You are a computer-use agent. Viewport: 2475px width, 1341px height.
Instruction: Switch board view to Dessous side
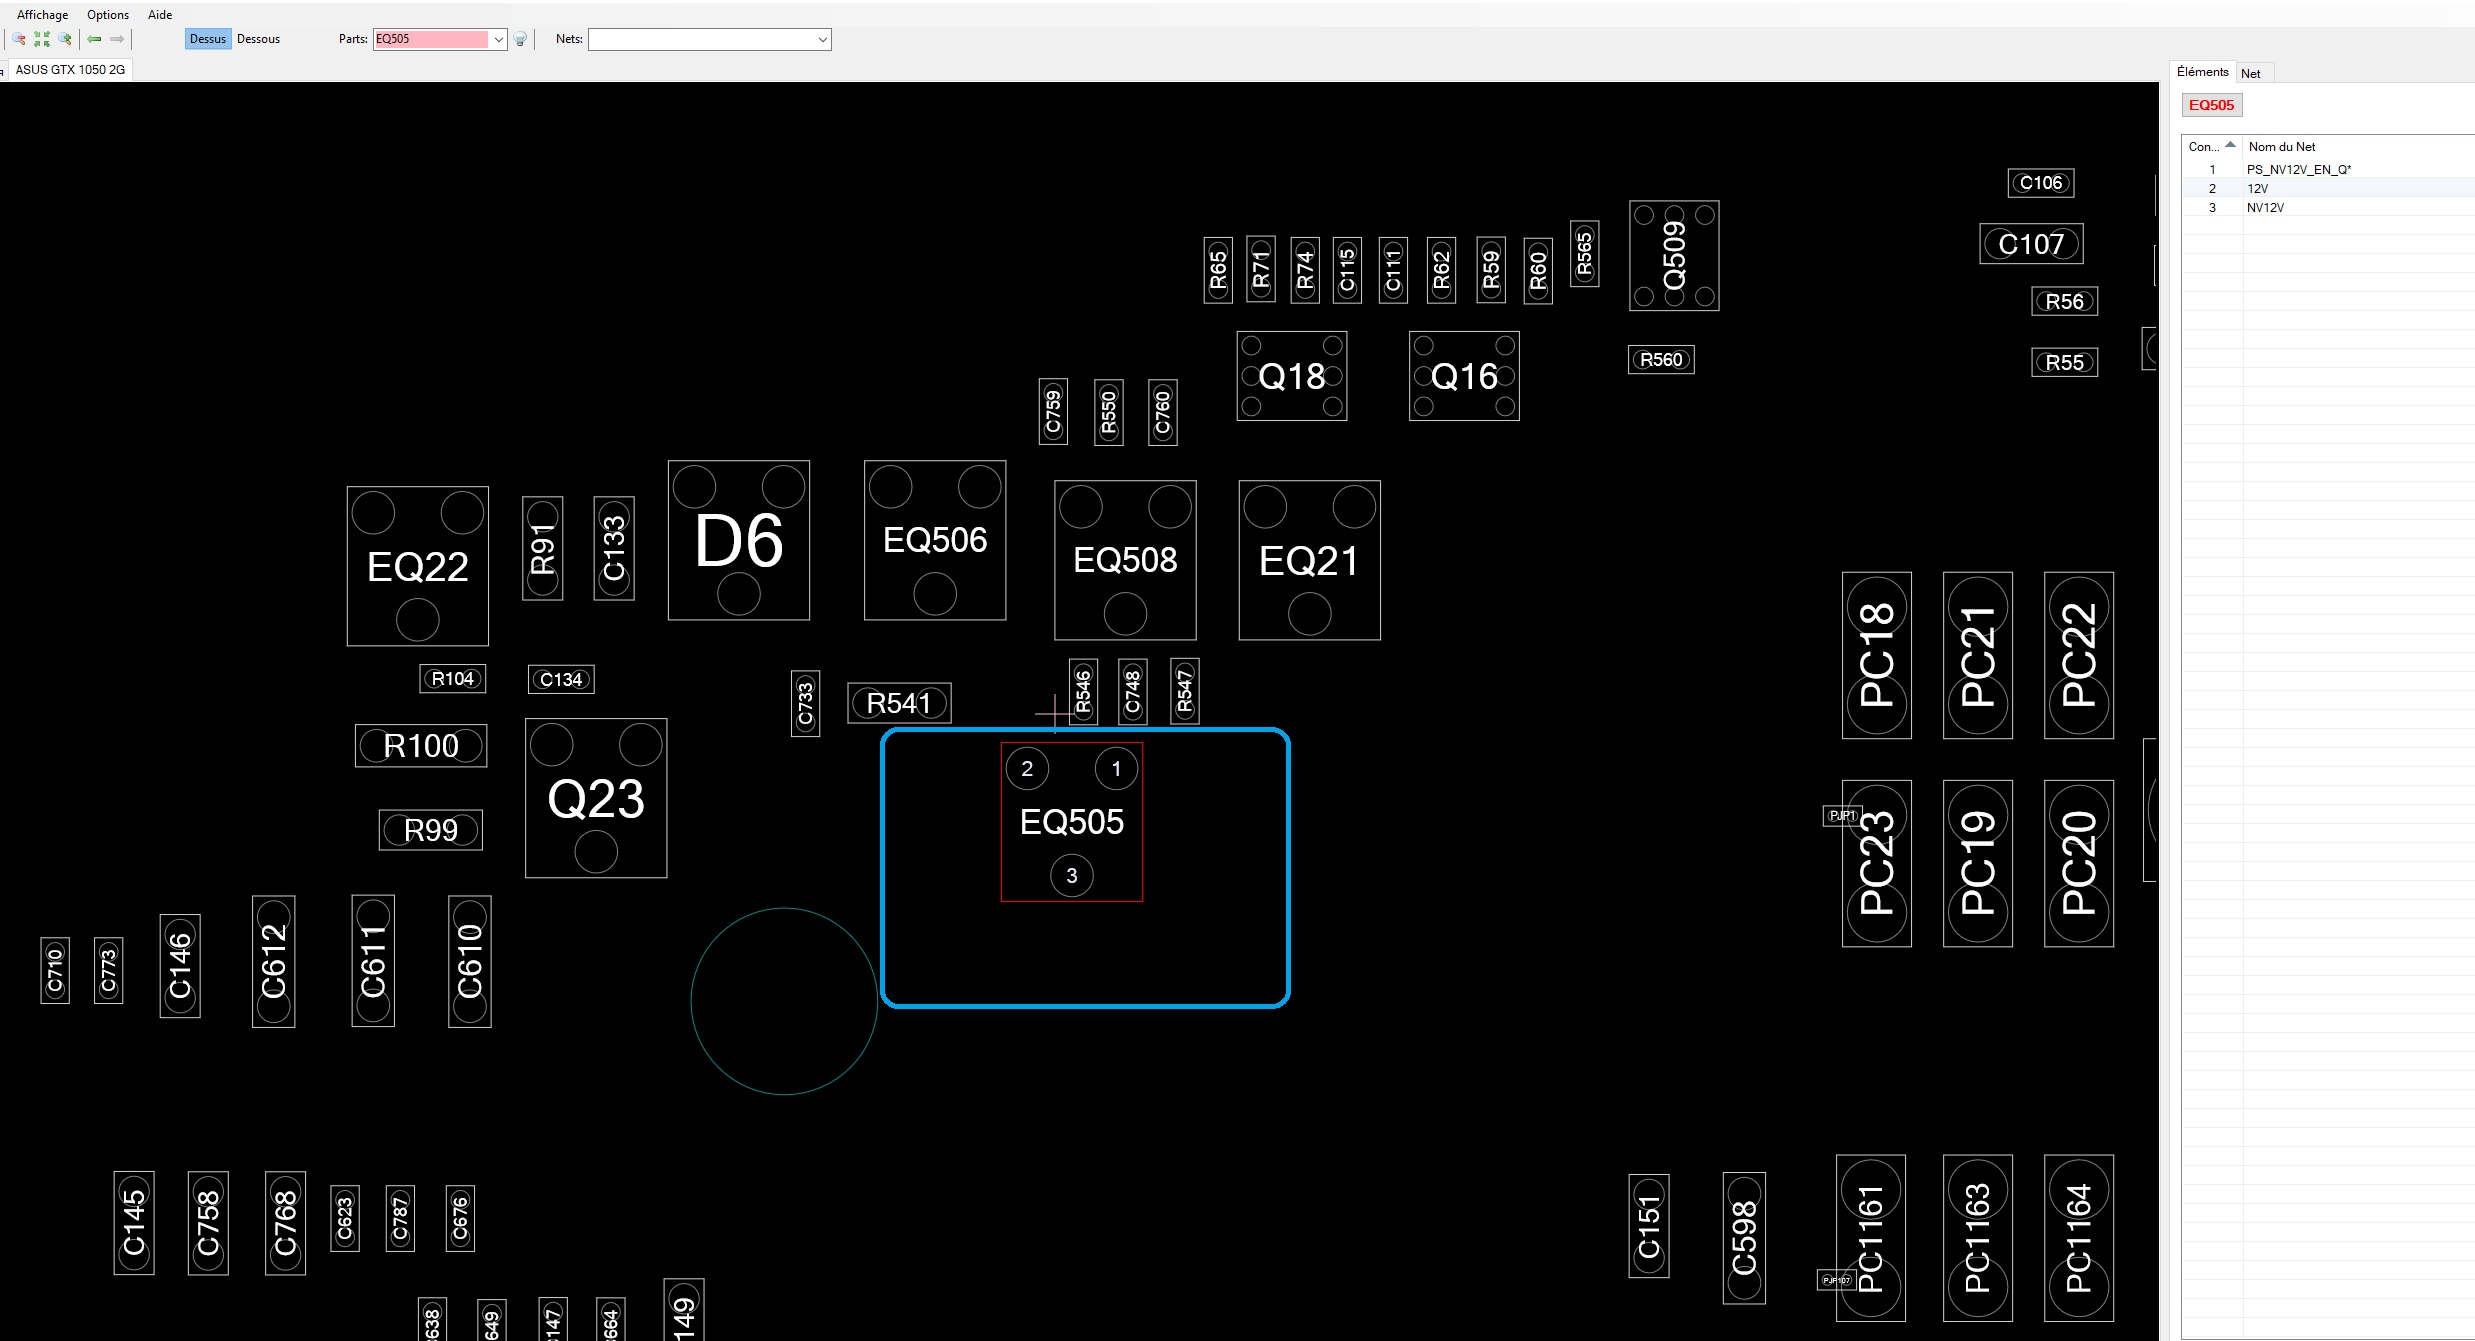point(258,39)
